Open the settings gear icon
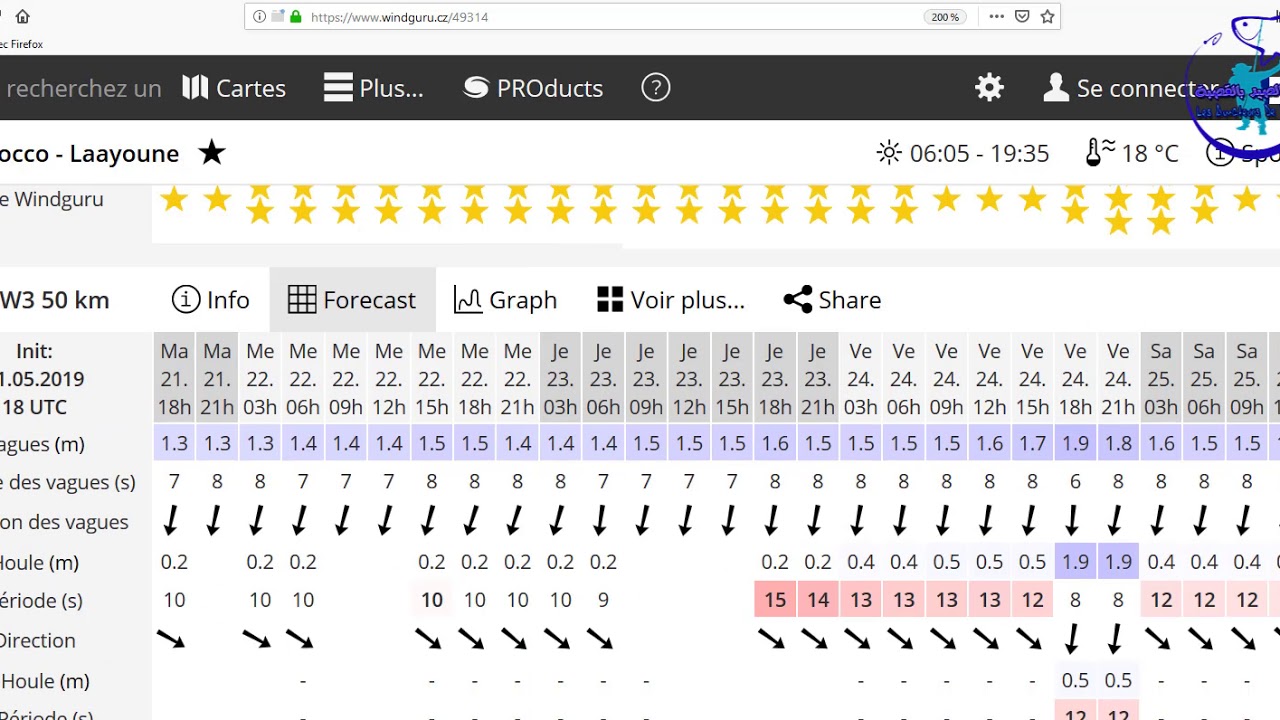This screenshot has width=1280, height=720. tap(989, 88)
